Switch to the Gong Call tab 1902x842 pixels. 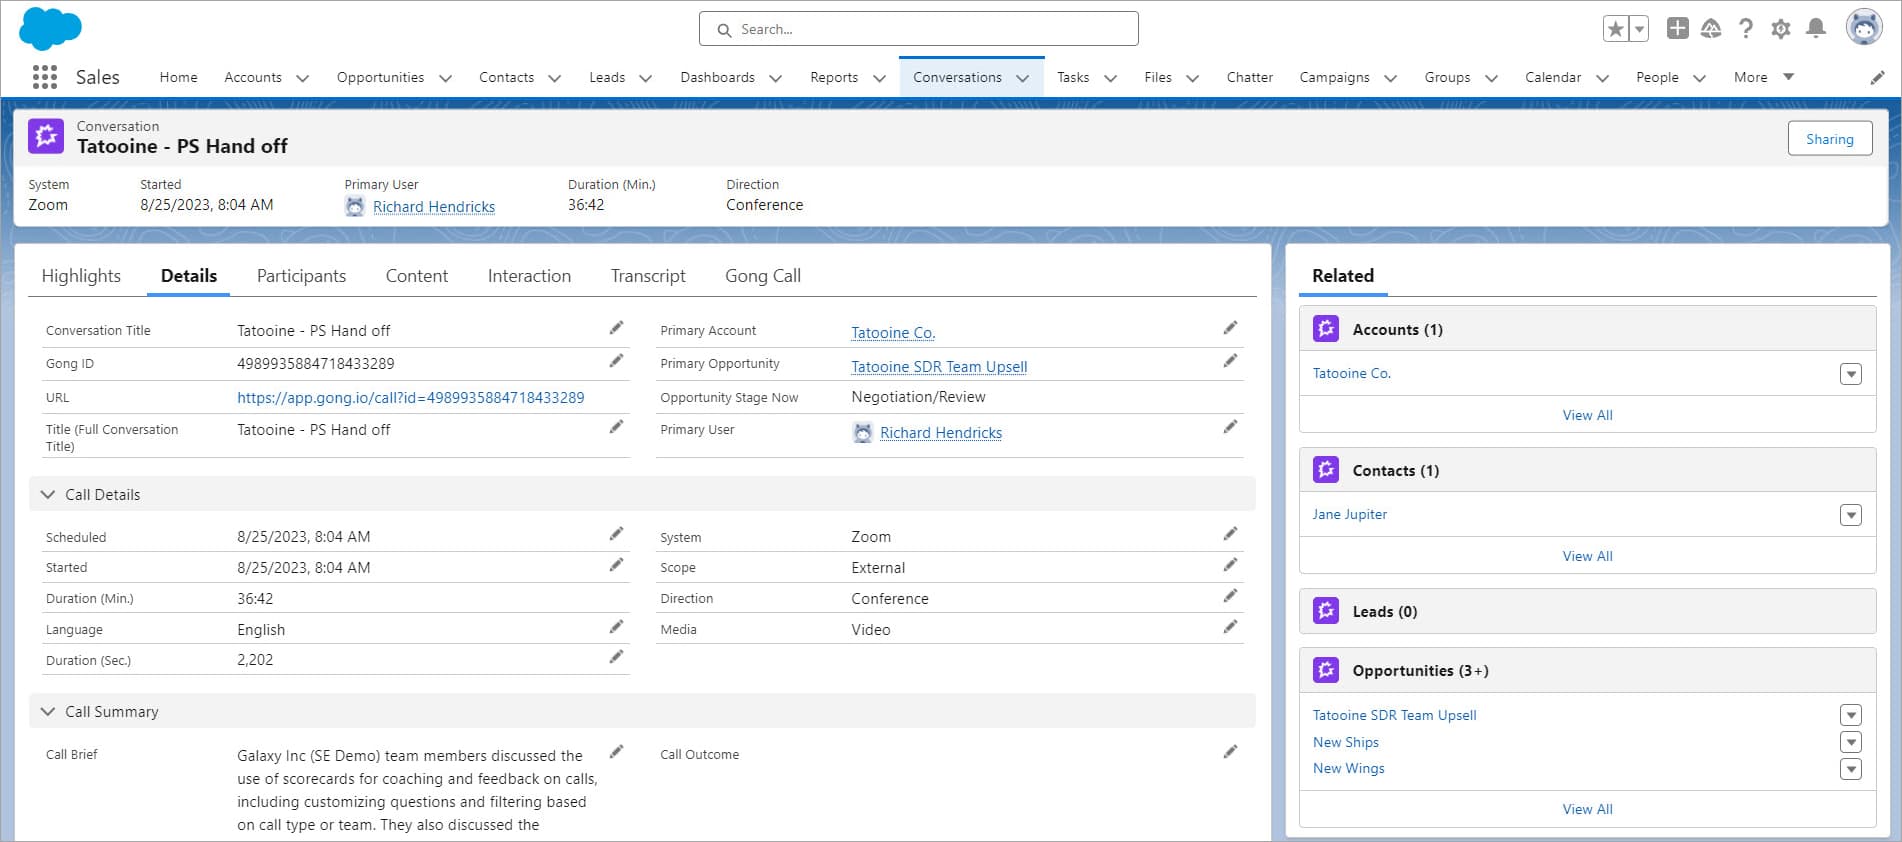763,276
